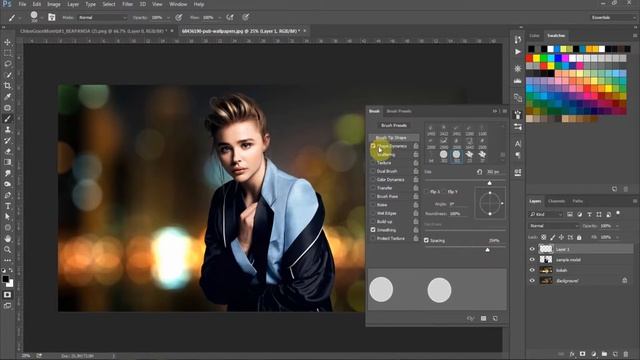Open the Character panel icon
The height and width of the screenshot is (360, 640).
tap(518, 144)
